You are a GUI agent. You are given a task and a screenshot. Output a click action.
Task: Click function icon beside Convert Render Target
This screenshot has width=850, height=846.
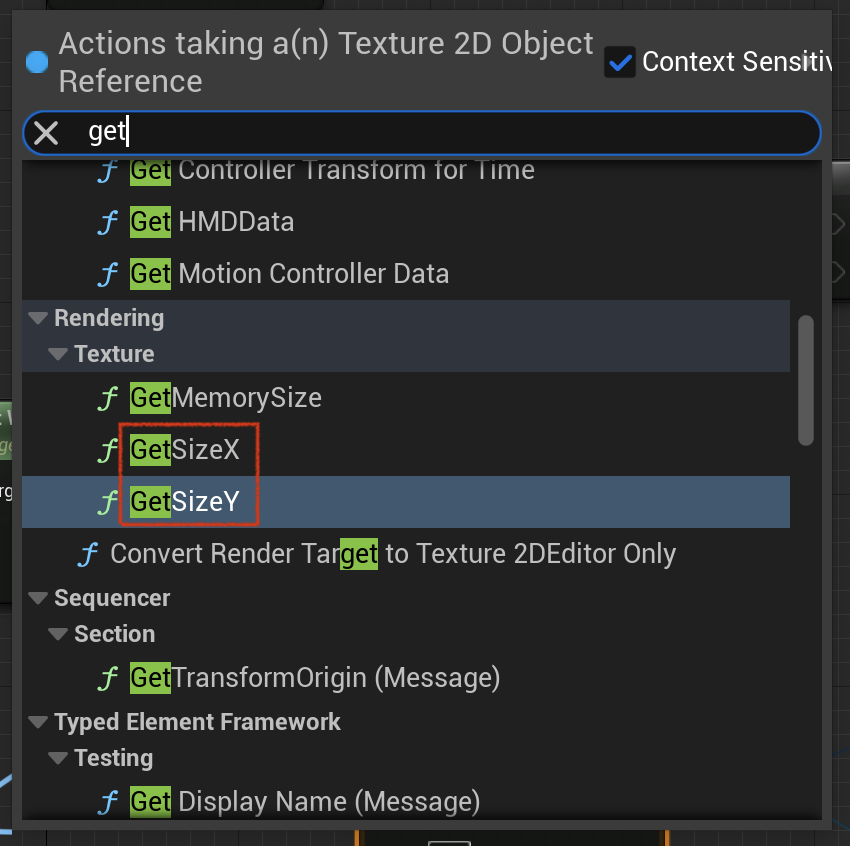(x=88, y=554)
